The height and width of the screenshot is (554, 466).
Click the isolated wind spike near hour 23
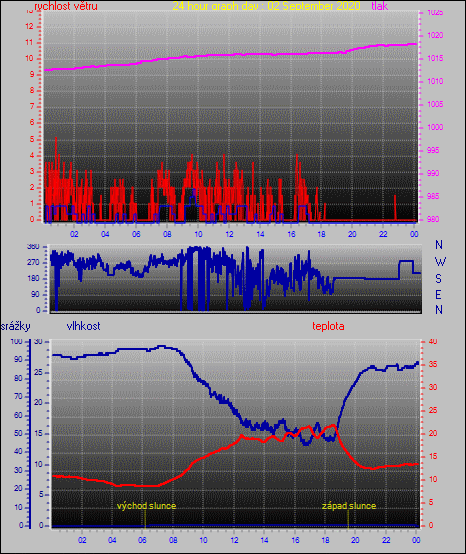tap(395, 208)
